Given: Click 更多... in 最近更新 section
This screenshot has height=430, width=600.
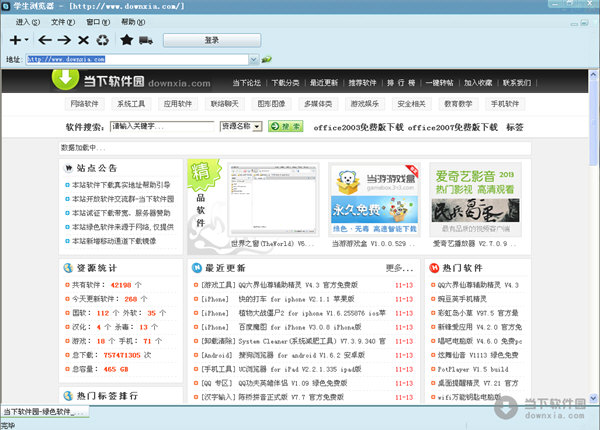Looking at the screenshot, I should click(399, 269).
